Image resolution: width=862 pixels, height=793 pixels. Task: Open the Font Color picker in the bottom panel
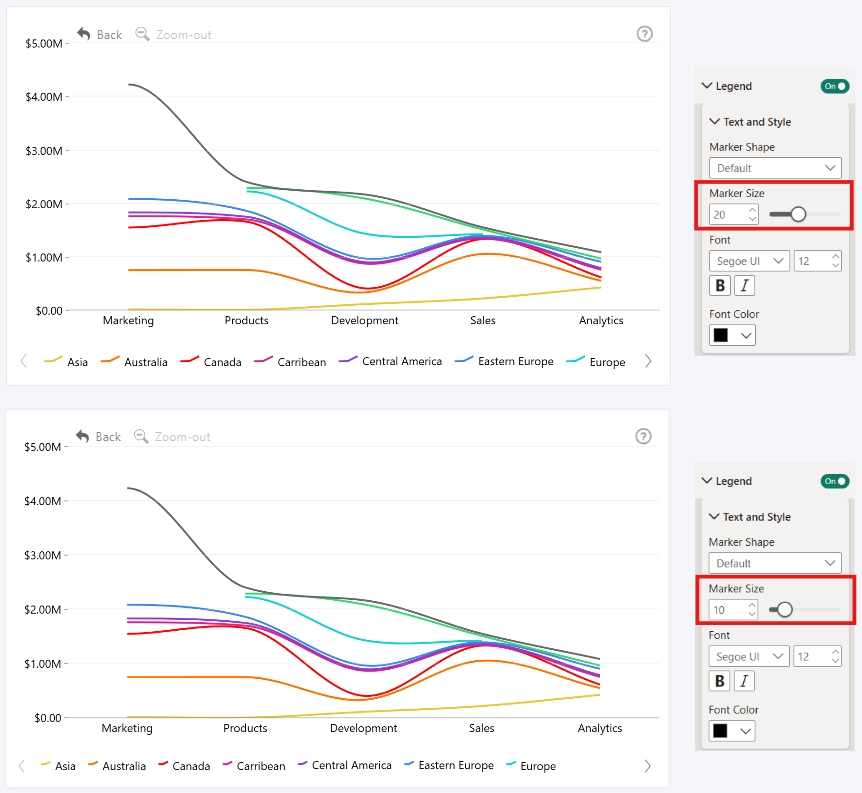click(x=732, y=730)
